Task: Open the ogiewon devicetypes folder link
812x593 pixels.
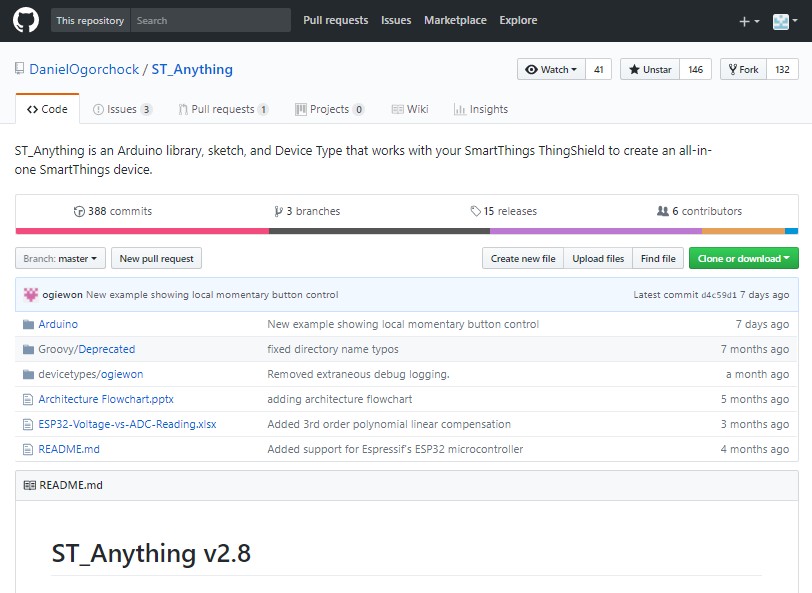Action: 122,374
